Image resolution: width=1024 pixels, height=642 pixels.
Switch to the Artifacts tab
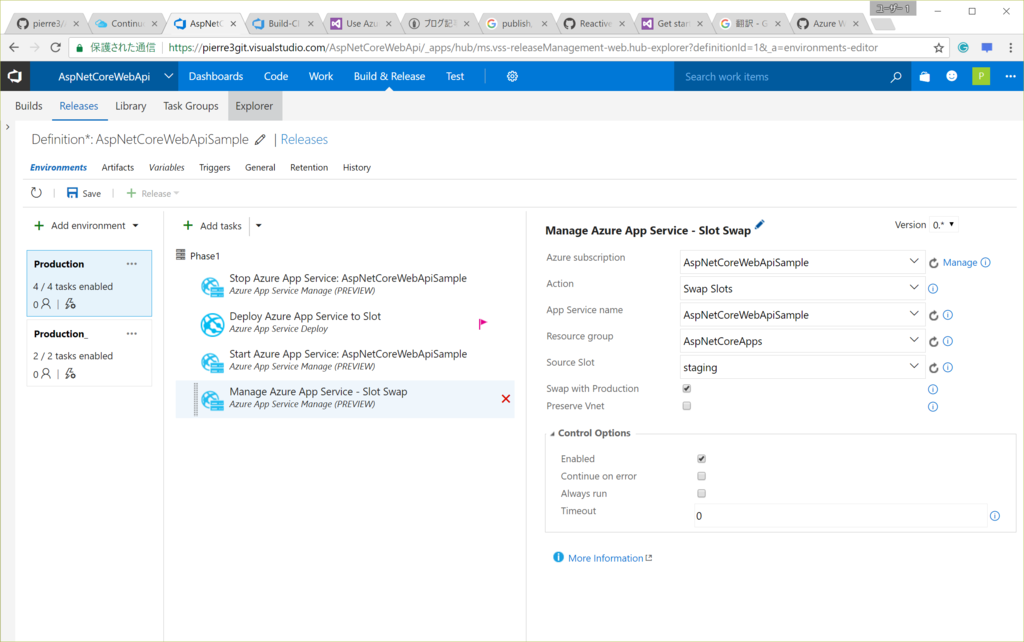118,168
